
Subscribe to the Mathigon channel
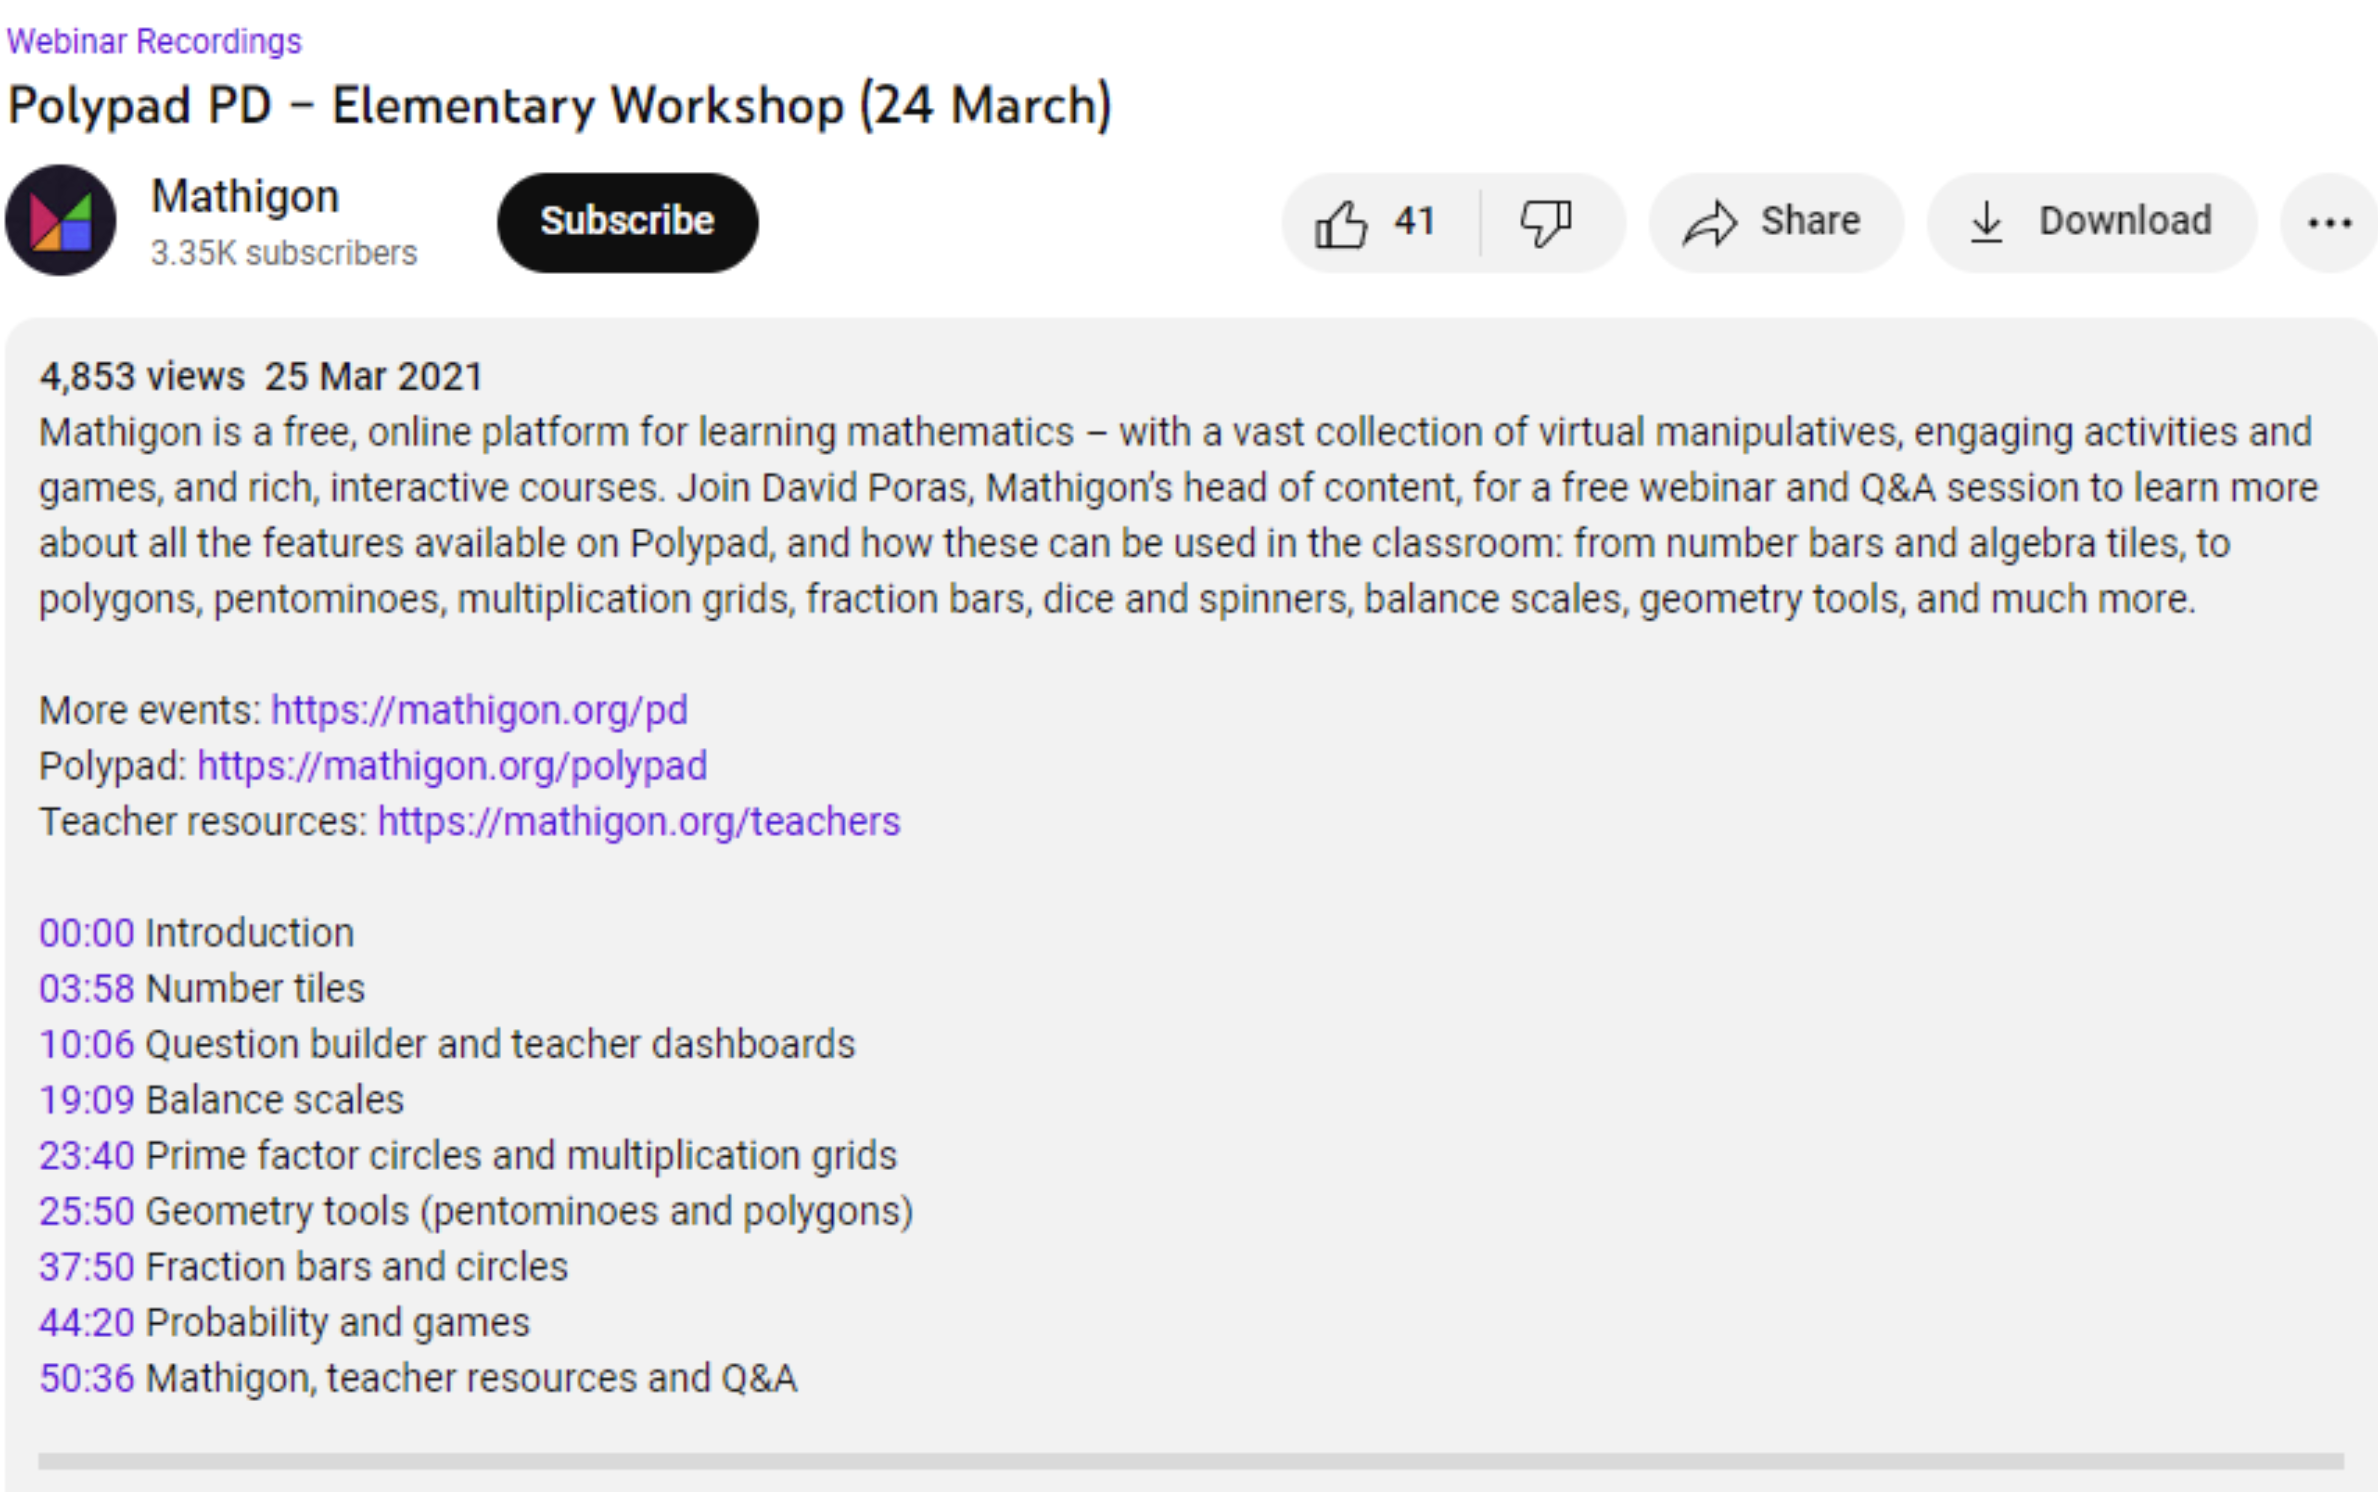627,222
